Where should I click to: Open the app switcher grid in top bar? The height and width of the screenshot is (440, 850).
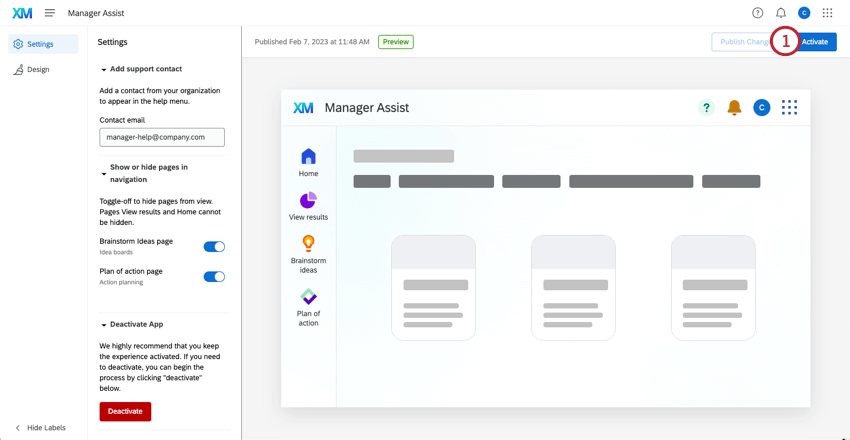click(827, 13)
